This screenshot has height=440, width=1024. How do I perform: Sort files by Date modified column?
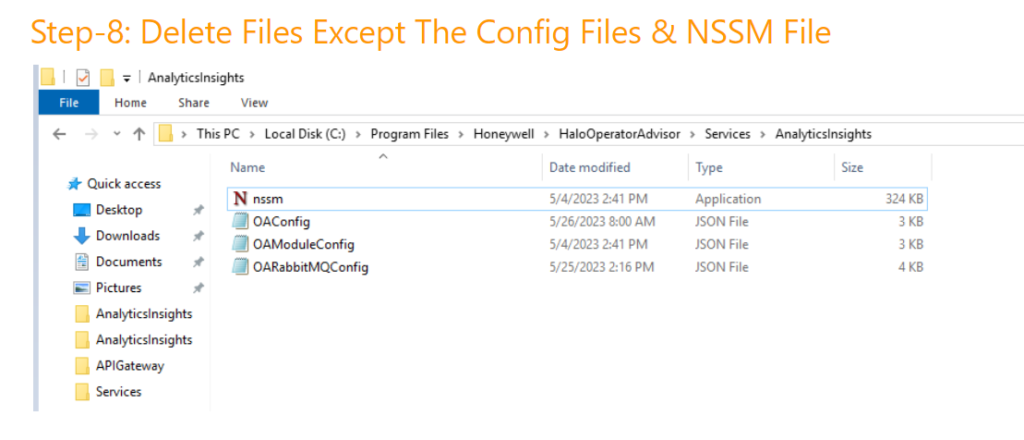click(590, 167)
